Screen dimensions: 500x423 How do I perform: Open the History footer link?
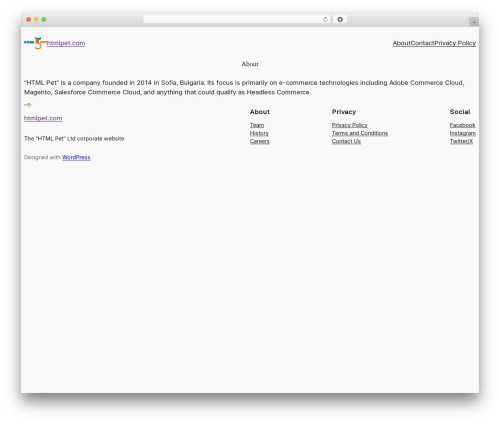(x=259, y=133)
